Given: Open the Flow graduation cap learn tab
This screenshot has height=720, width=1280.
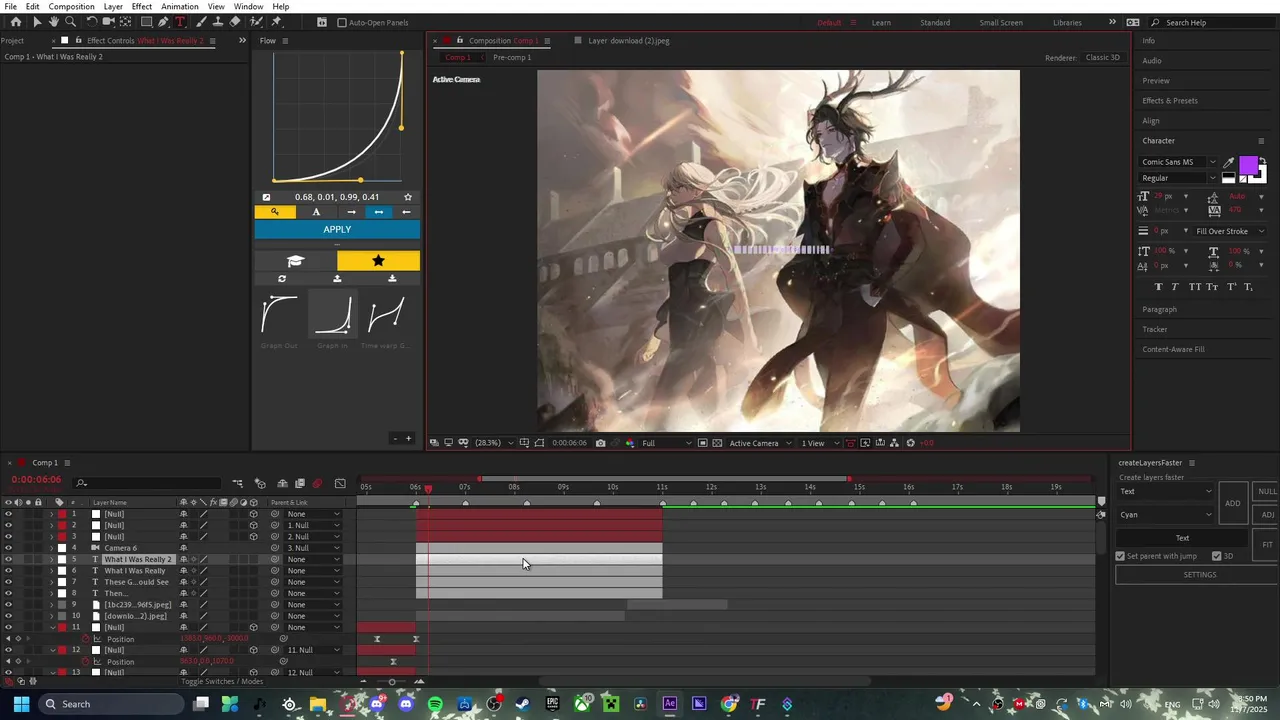Looking at the screenshot, I should pos(295,261).
